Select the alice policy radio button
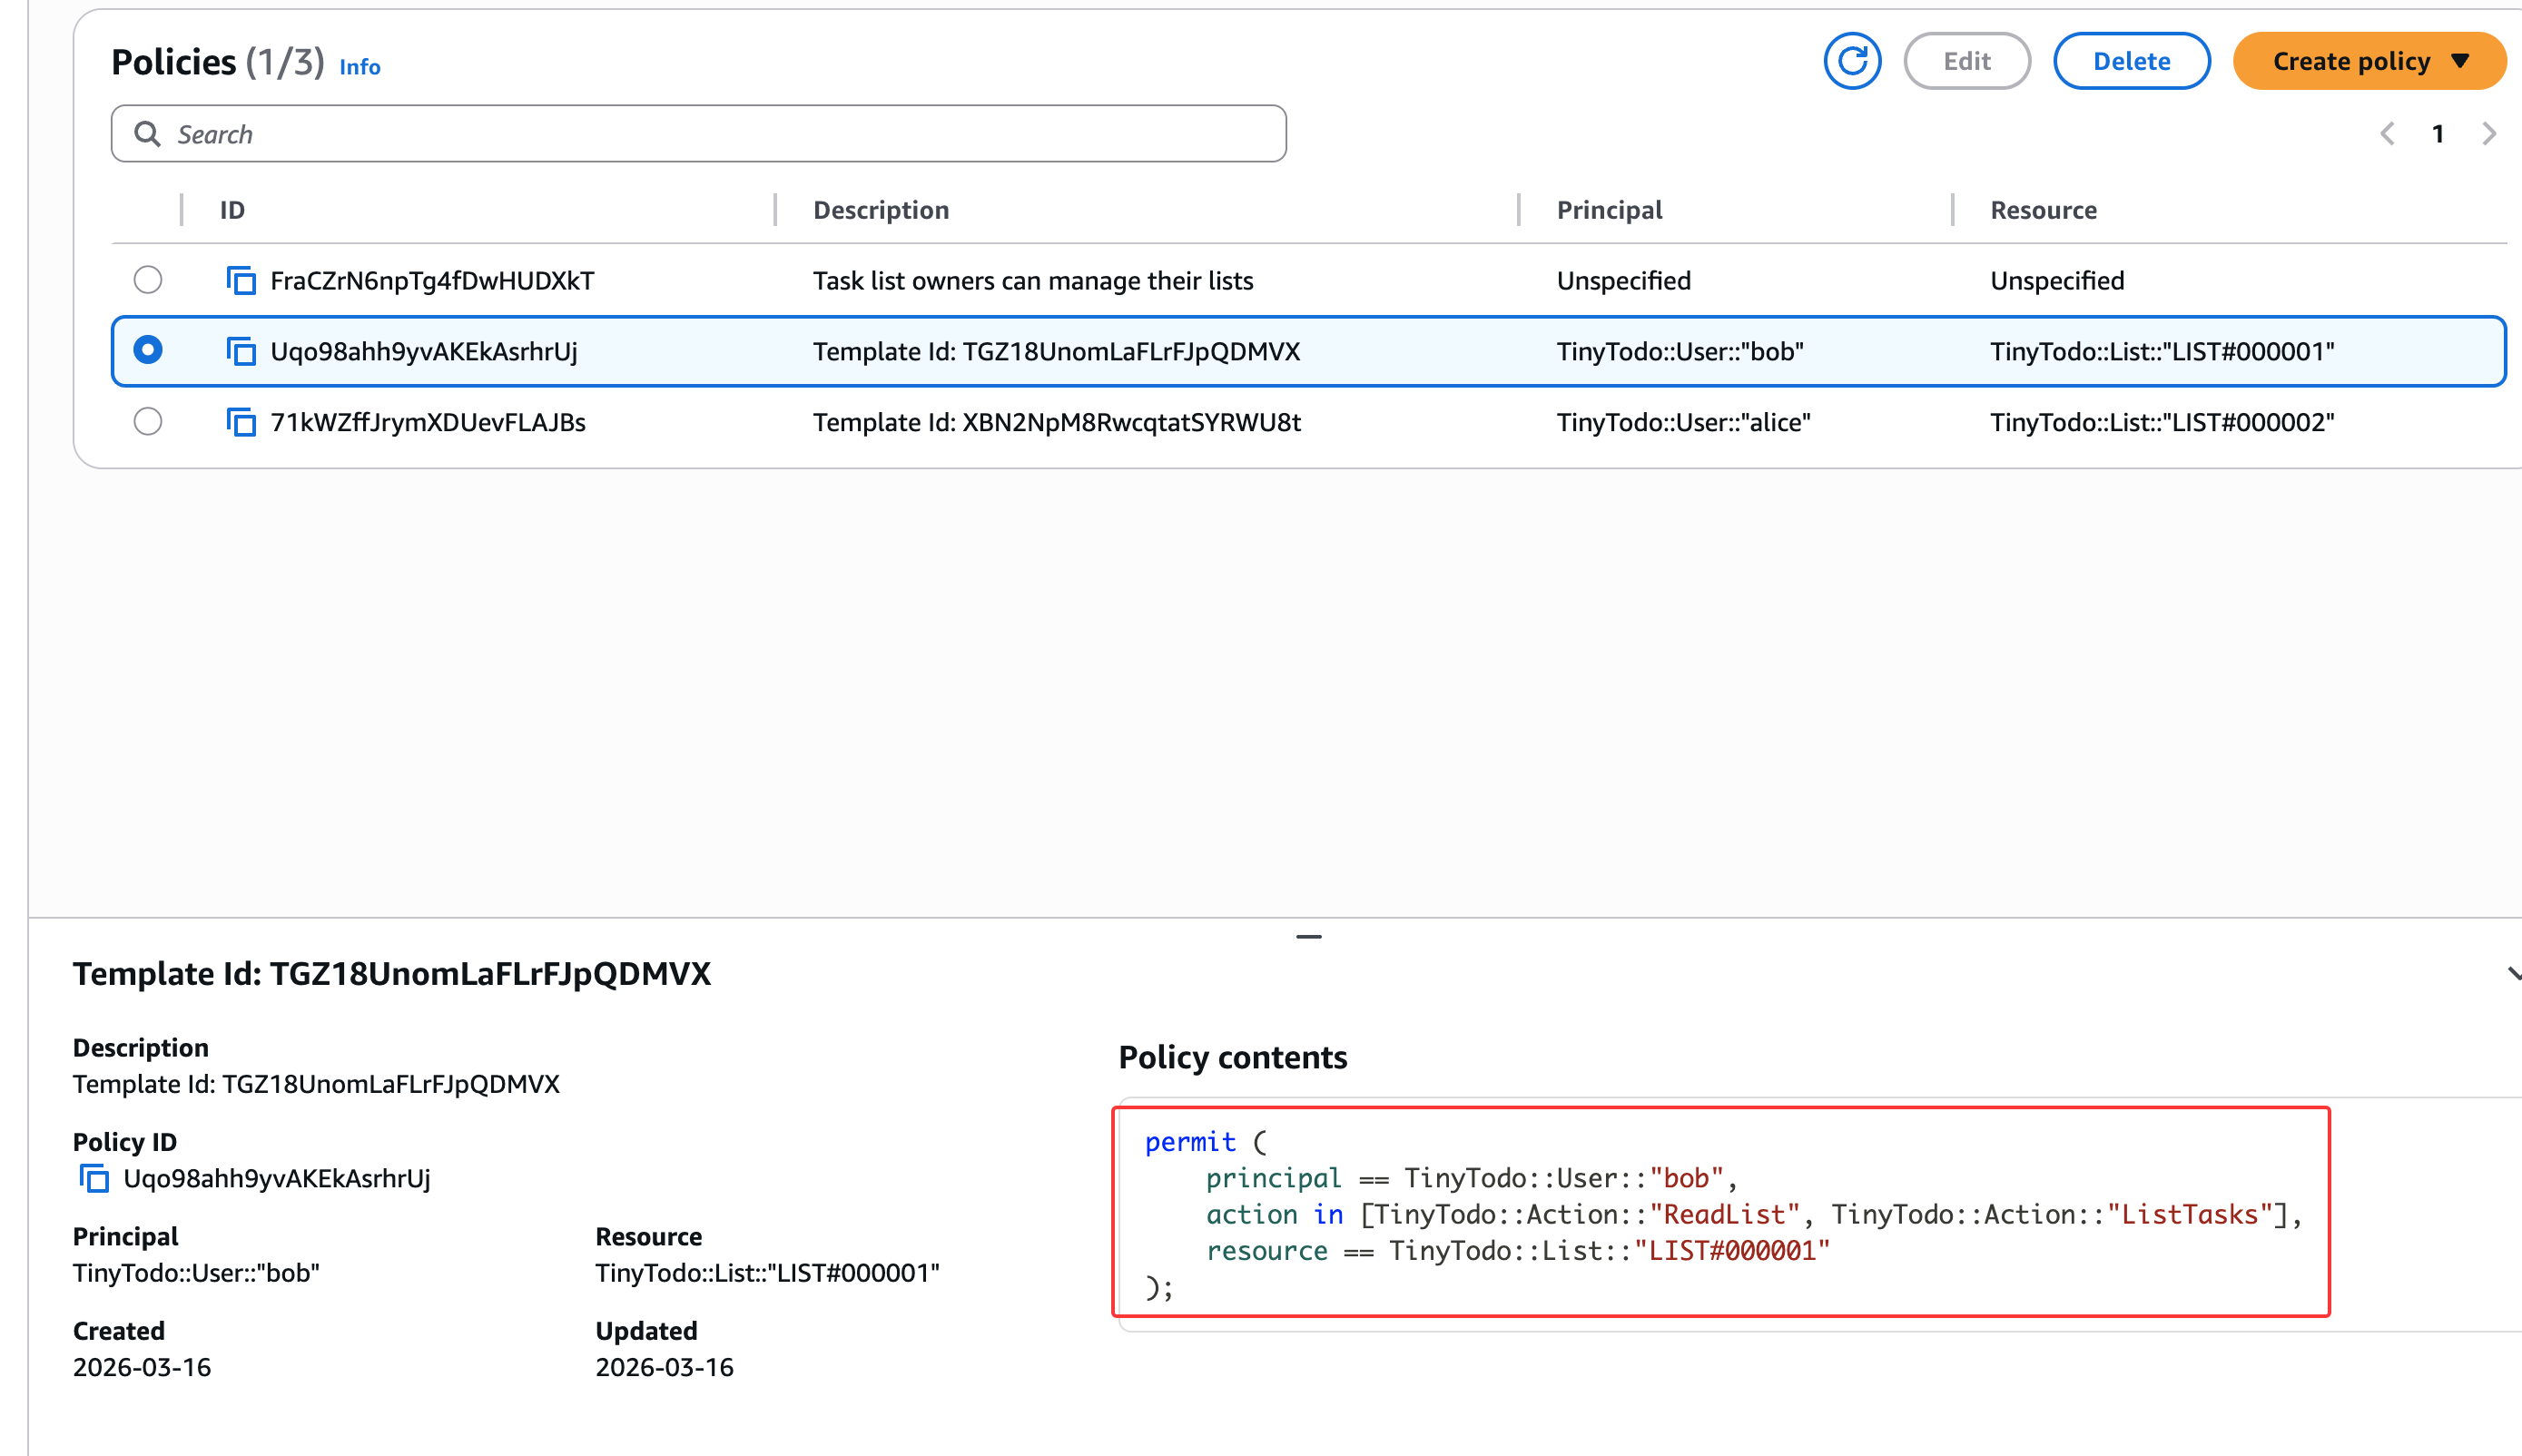The image size is (2522, 1456). click(148, 421)
